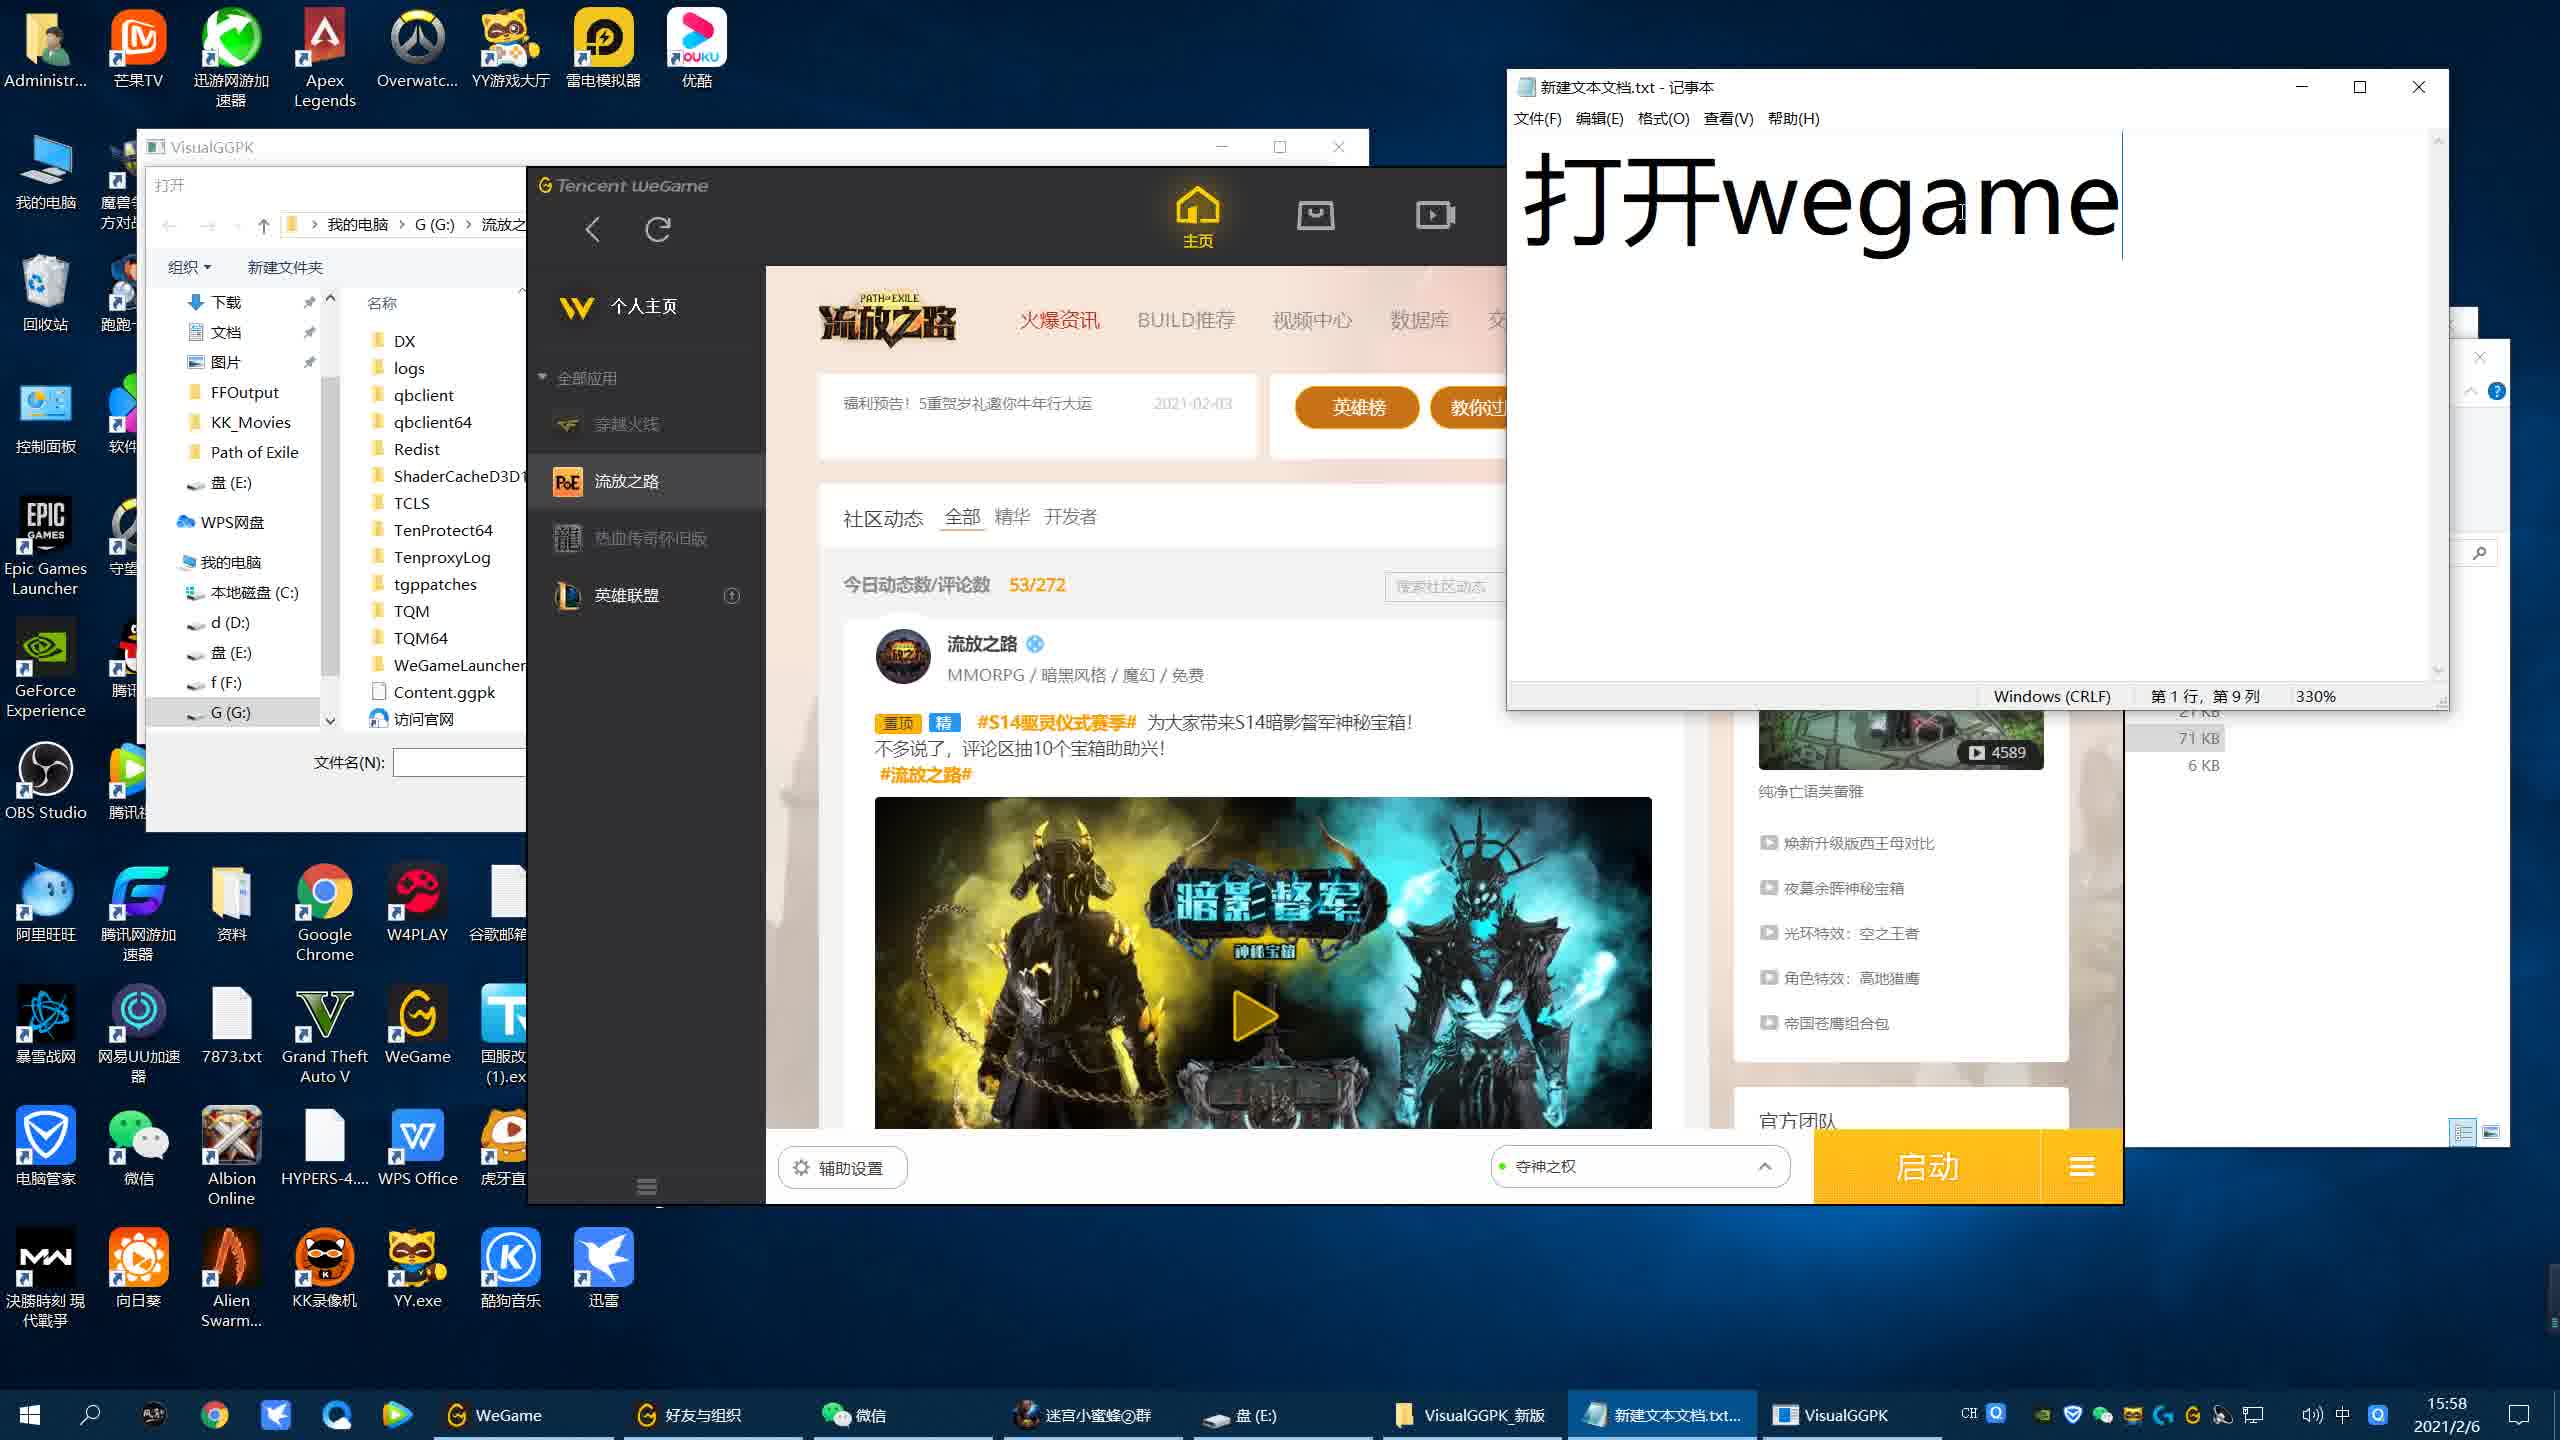Image resolution: width=2560 pixels, height=1440 pixels.
Task: Select 英雄联盟 in the WeGame sidebar
Action: [646, 595]
